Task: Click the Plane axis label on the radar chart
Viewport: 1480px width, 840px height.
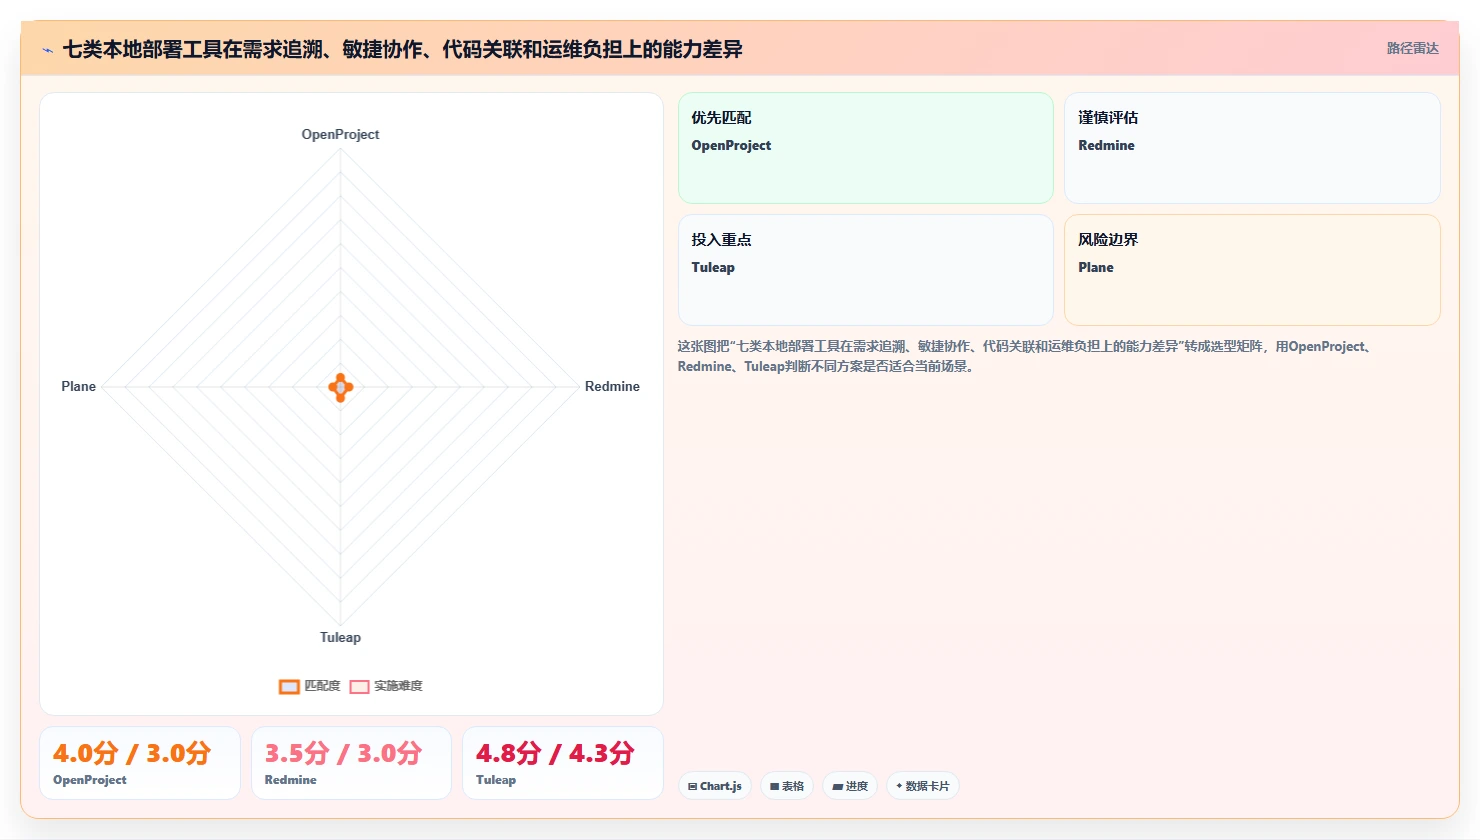Action: pos(79,386)
